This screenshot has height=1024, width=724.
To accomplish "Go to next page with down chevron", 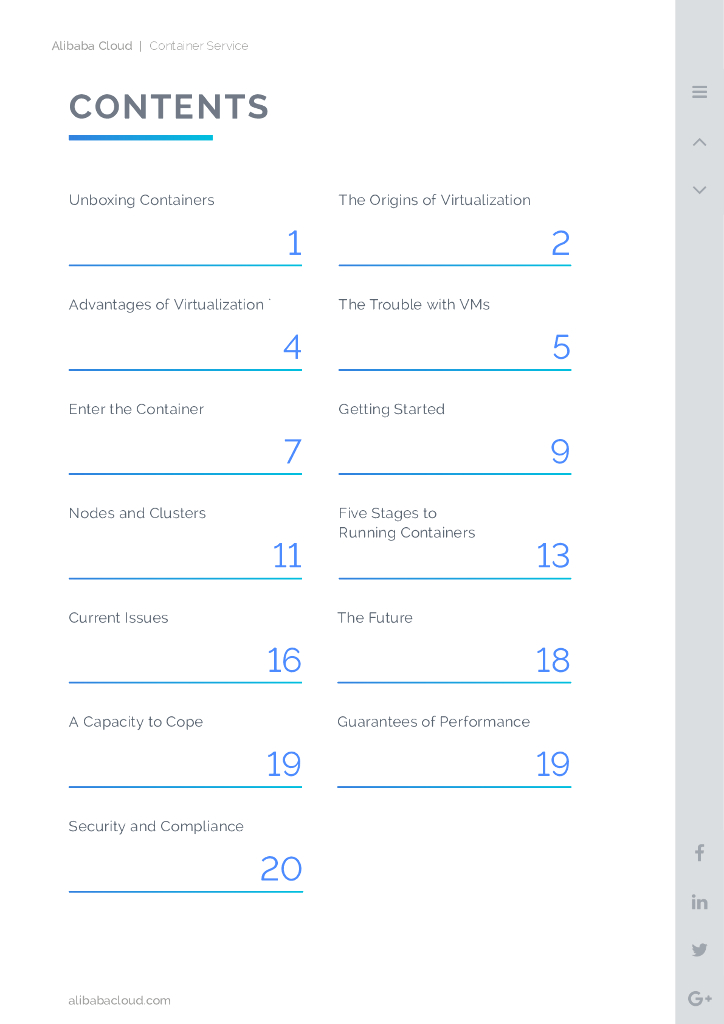I will pos(699,190).
